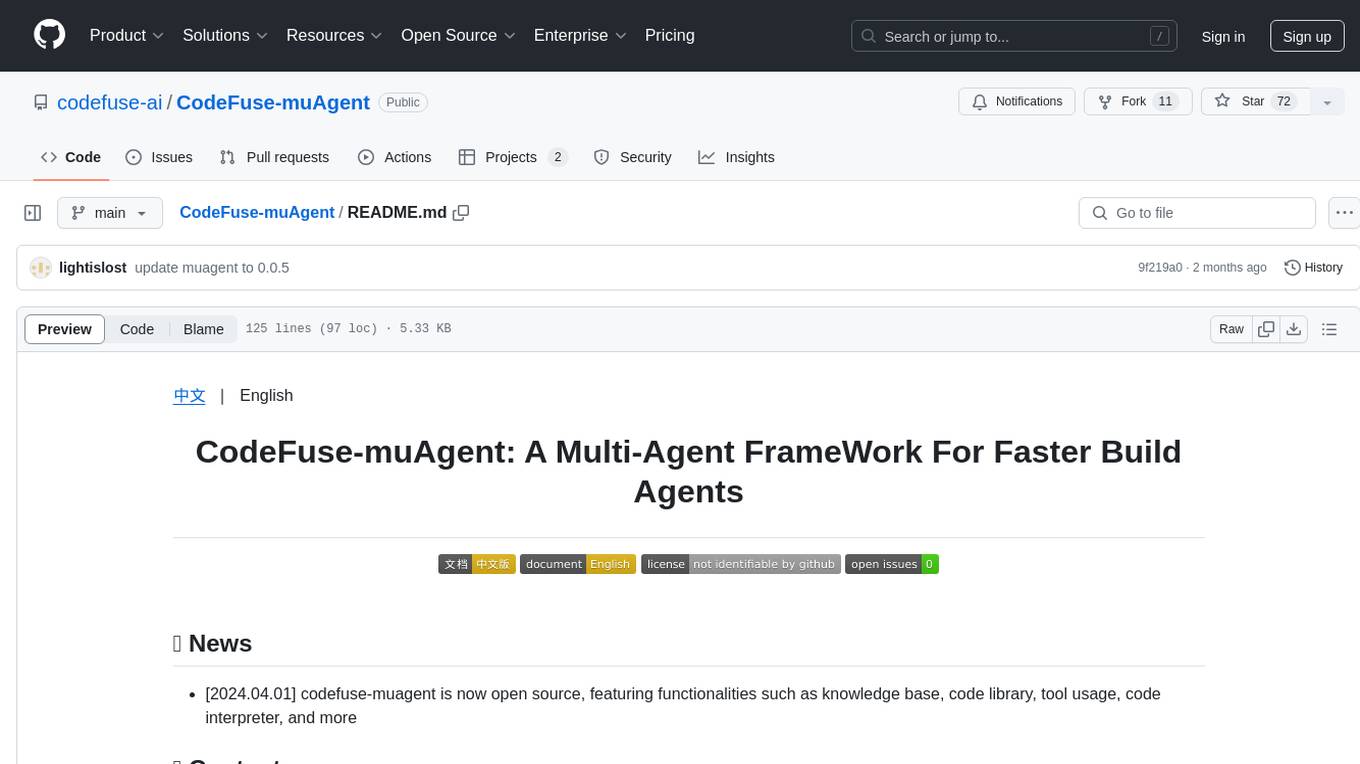Click the 文档 中文版 badge
Screen dimensions: 1360x764
pos(477,564)
